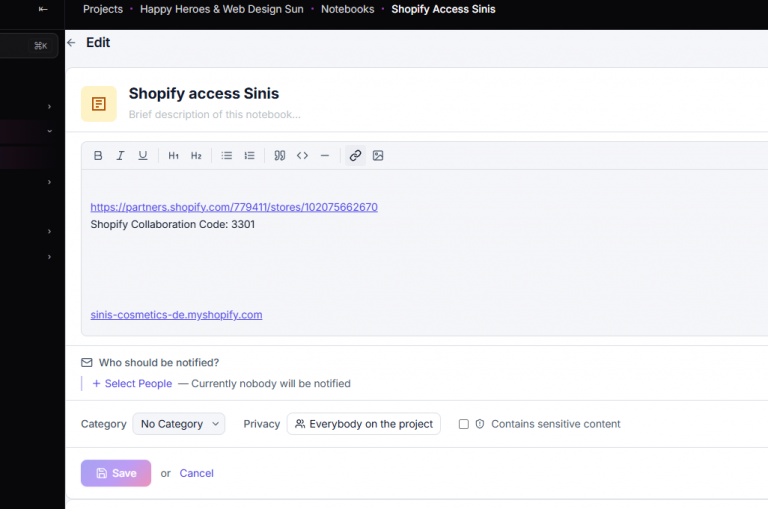Image resolution: width=768 pixels, height=509 pixels.
Task: Open the No Category dropdown
Action: (179, 424)
